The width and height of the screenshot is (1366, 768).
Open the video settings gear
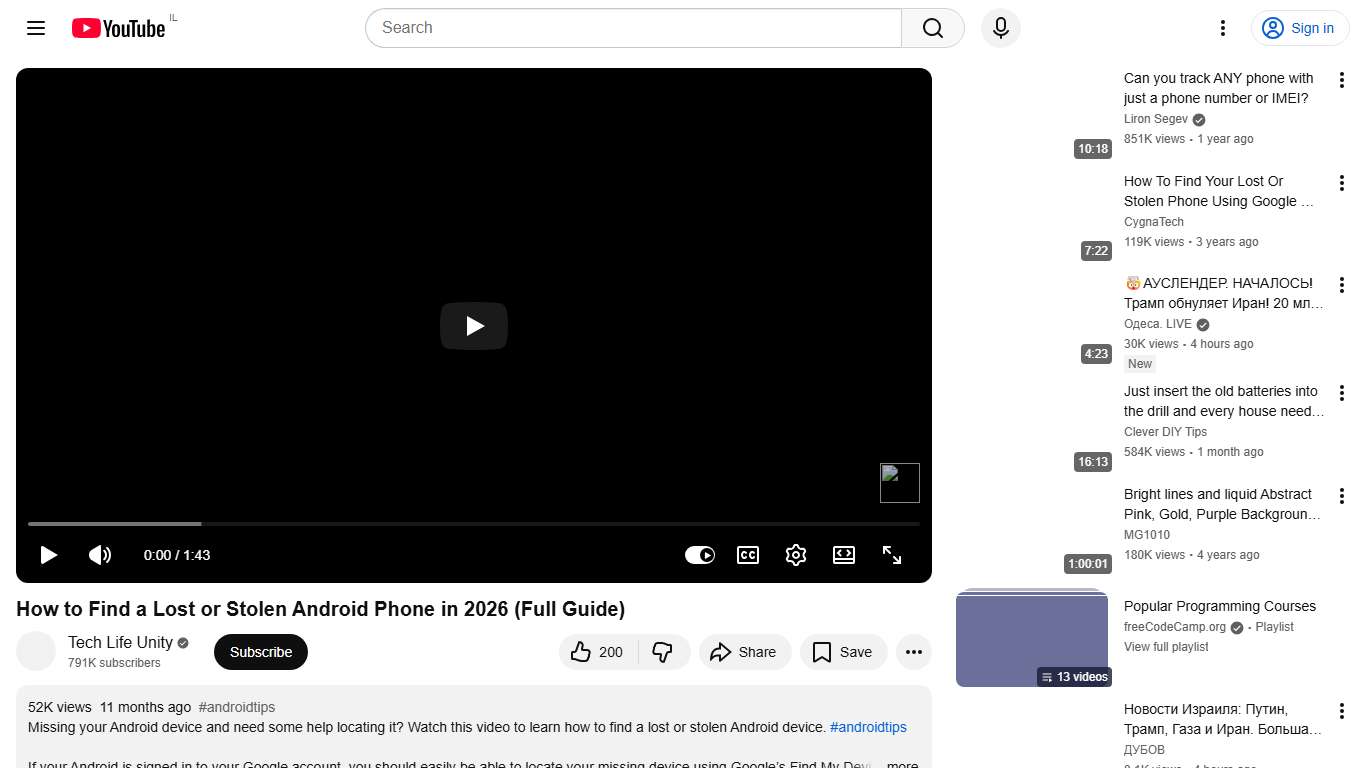[x=795, y=555]
